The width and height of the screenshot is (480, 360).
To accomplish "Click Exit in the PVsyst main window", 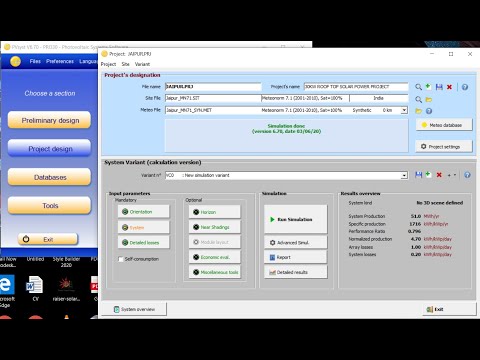I will coord(48,239).
